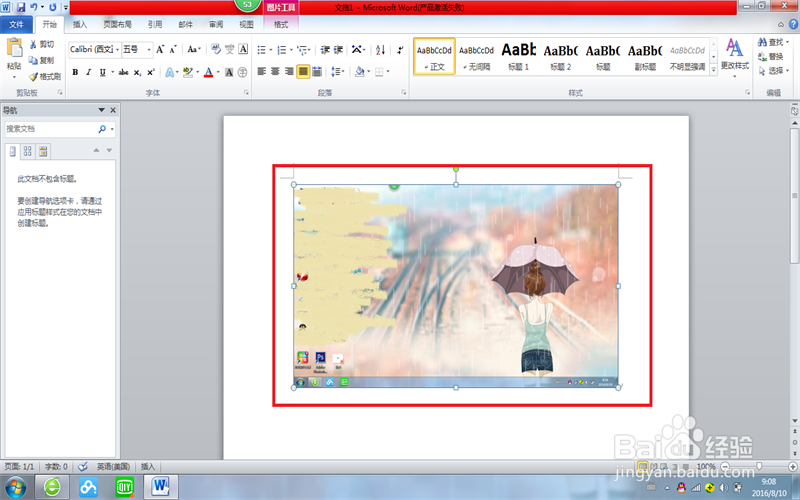Toggle Show paragraph marks icon
The height and width of the screenshot is (500, 800).
401,49
